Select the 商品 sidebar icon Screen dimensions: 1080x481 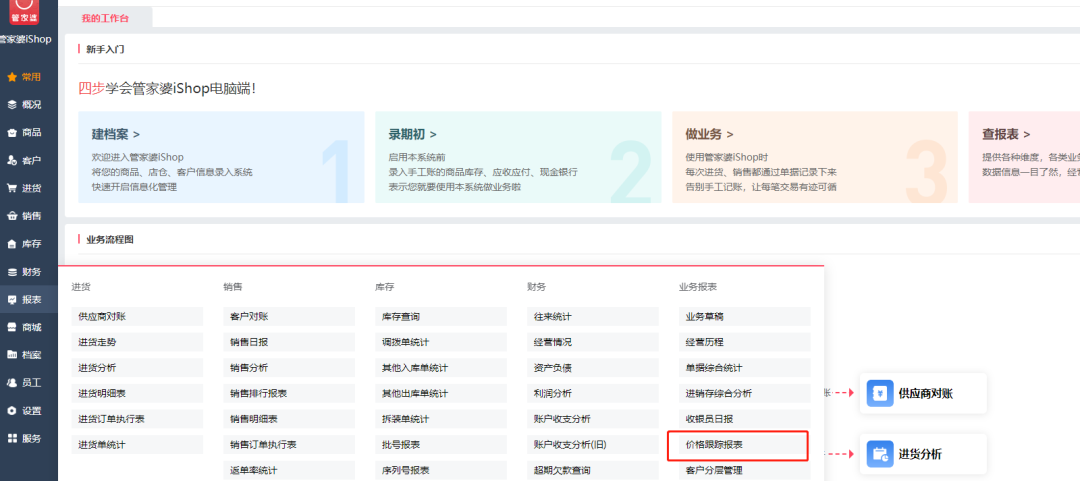tap(12, 132)
